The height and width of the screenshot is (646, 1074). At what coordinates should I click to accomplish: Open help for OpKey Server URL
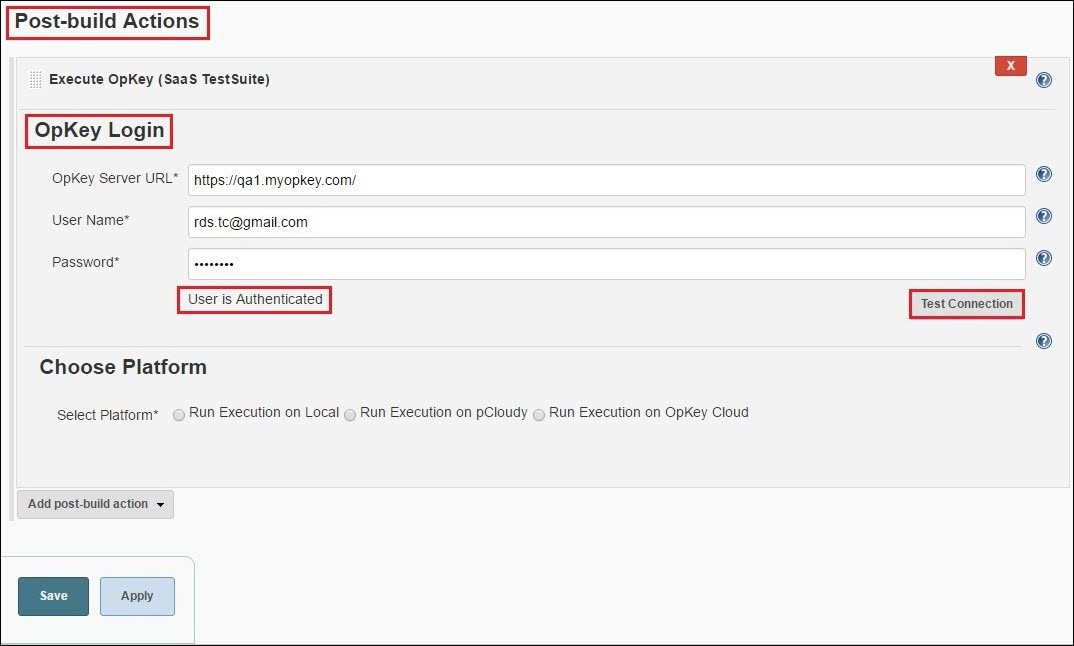tap(1043, 174)
